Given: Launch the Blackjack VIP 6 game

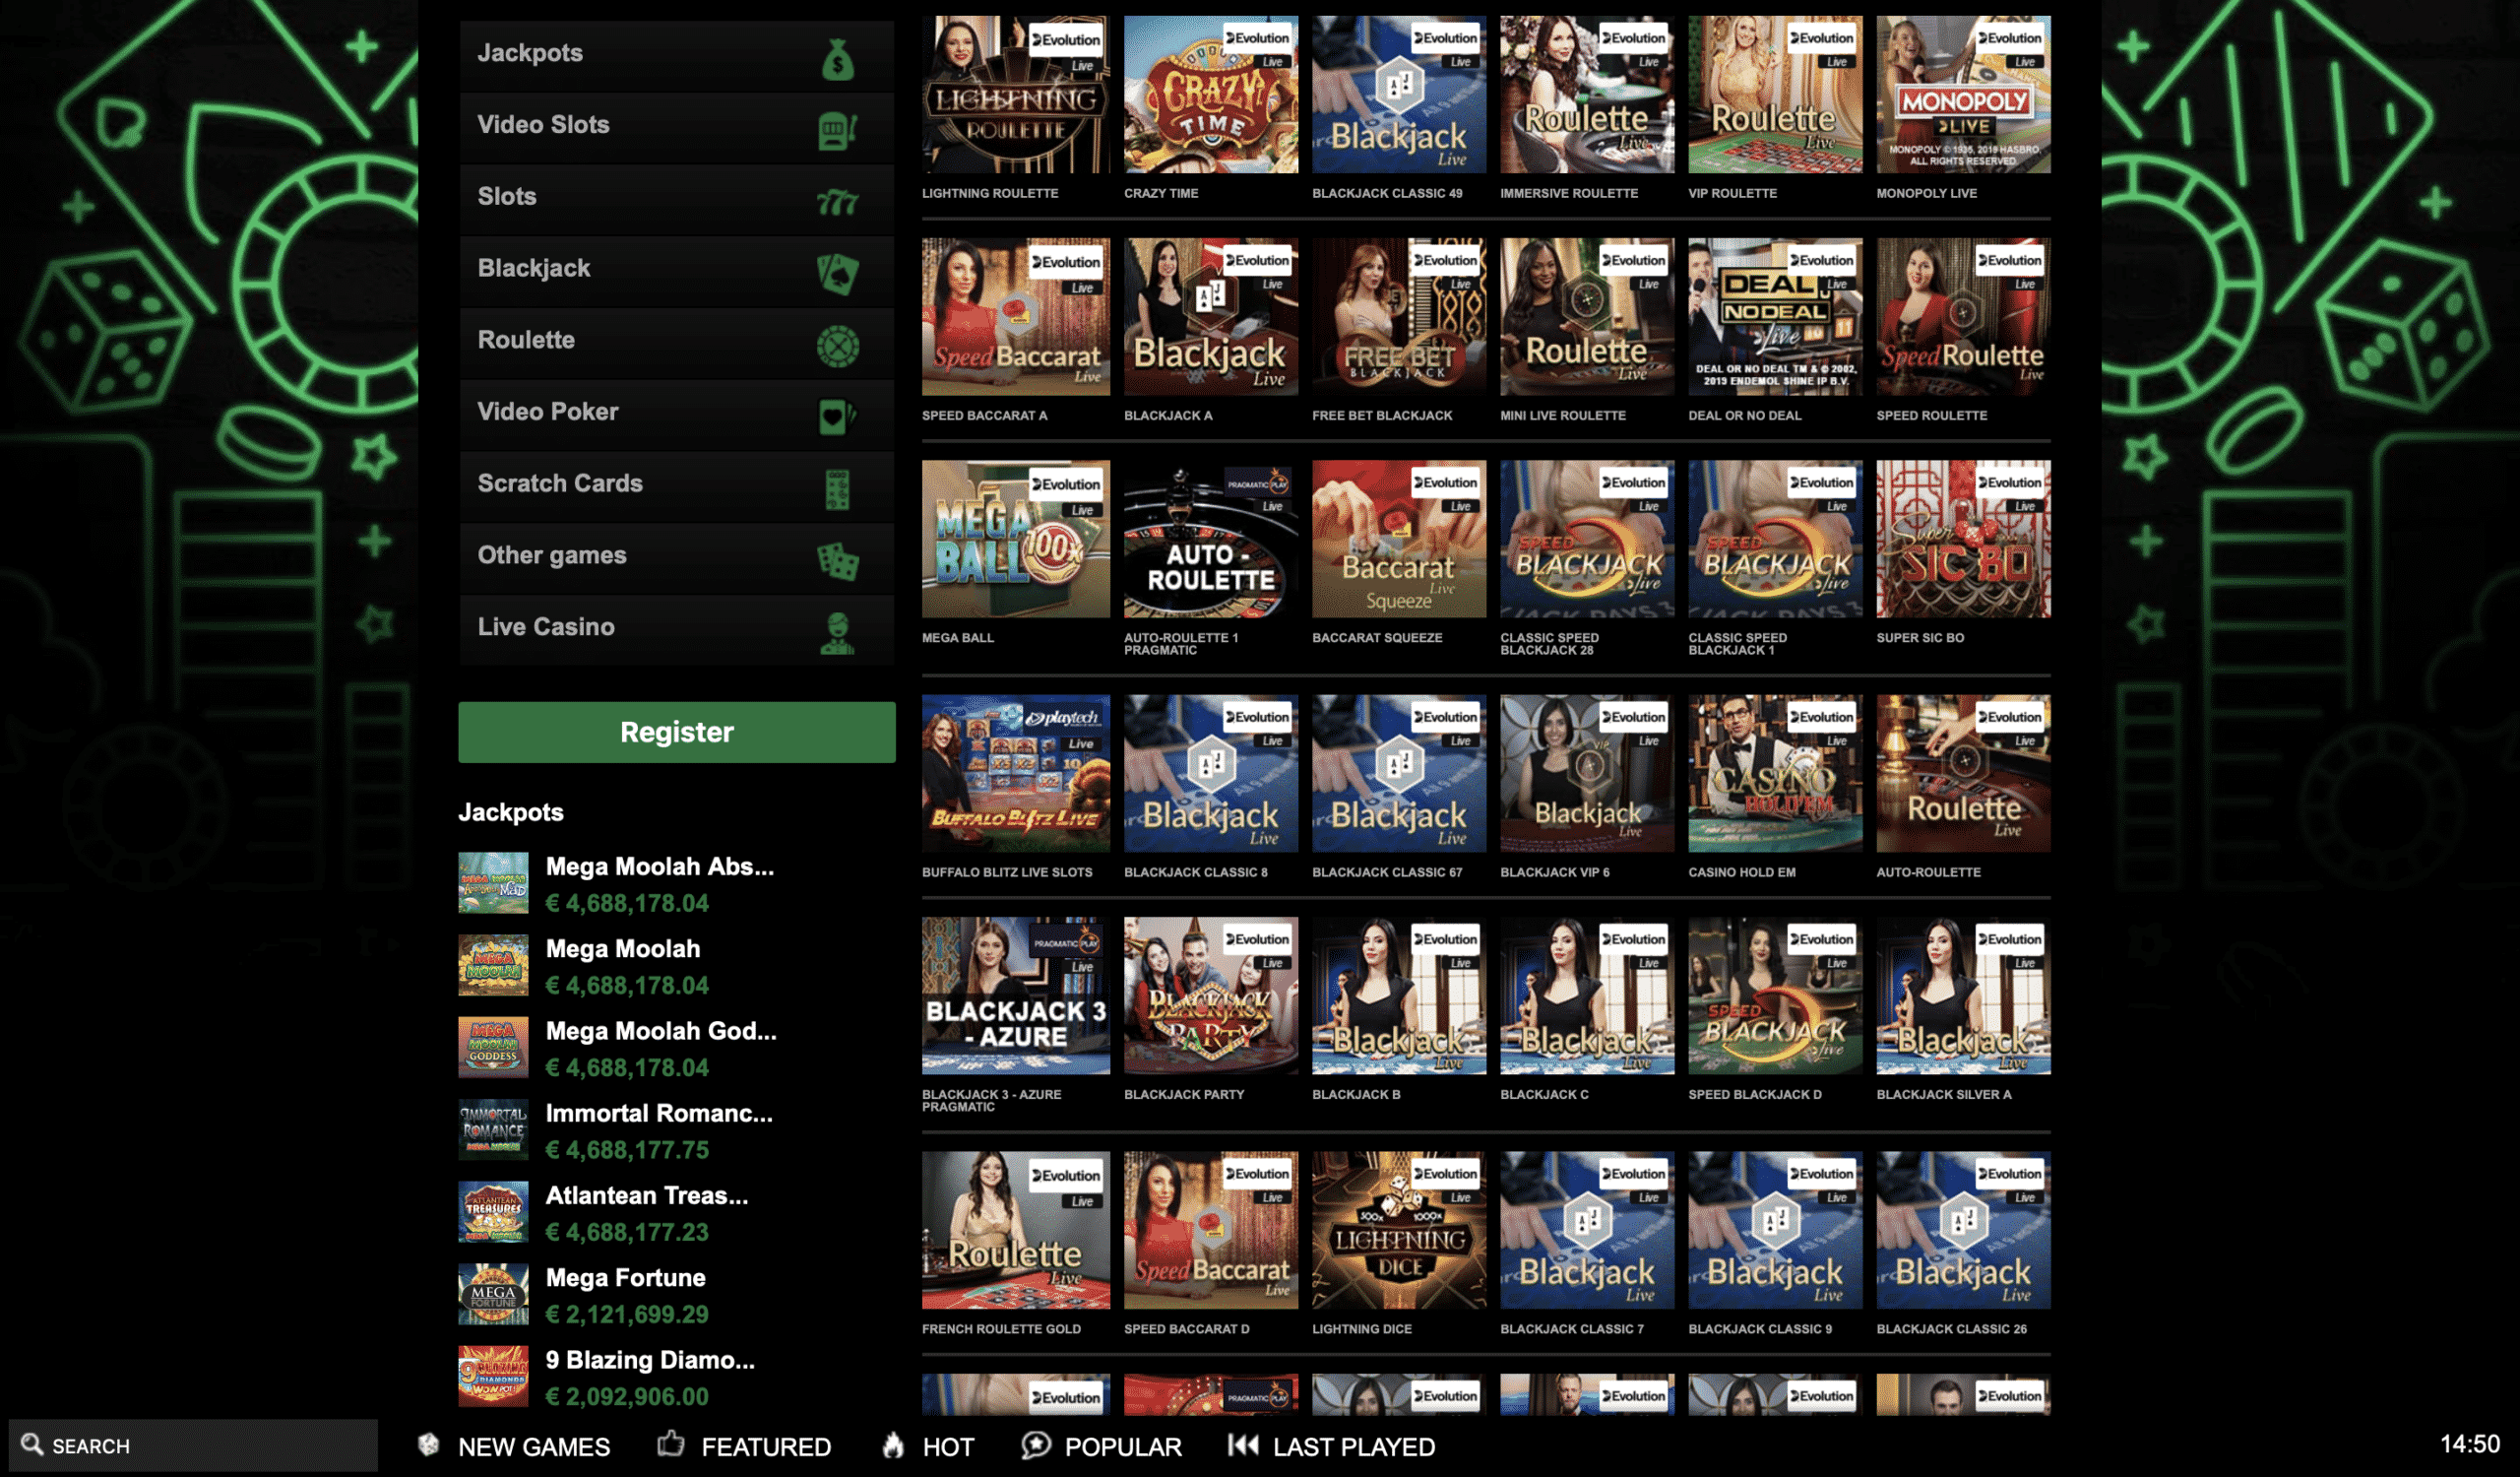Looking at the screenshot, I should pyautogui.click(x=1586, y=773).
